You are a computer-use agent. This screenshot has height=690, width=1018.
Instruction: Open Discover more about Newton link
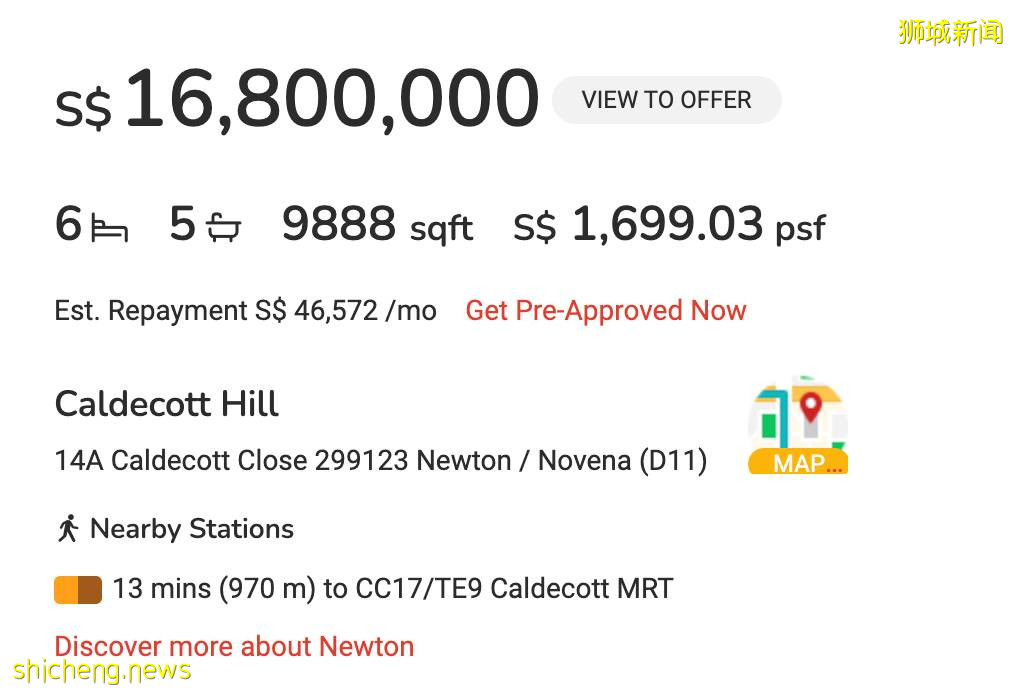(x=234, y=646)
